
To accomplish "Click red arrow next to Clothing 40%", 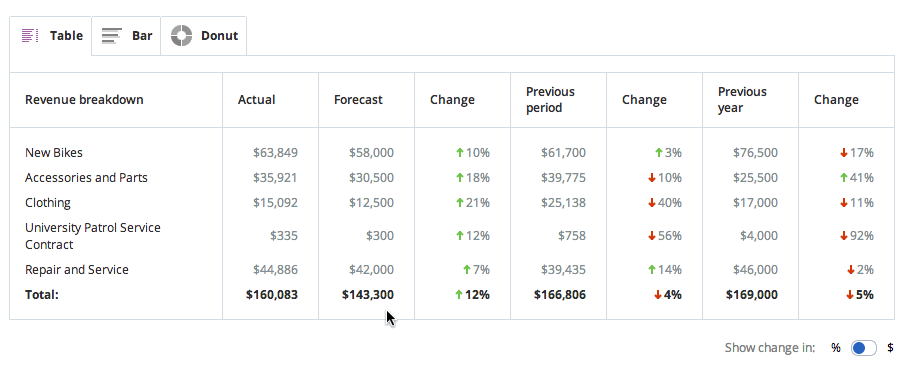I will [652, 203].
